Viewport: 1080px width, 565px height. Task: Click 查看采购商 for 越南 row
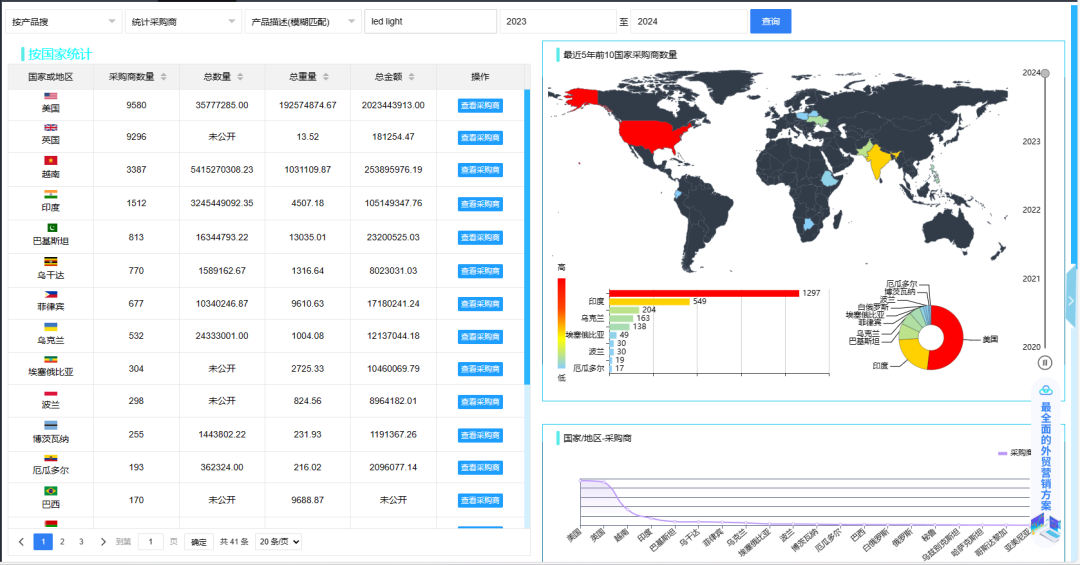pos(480,170)
